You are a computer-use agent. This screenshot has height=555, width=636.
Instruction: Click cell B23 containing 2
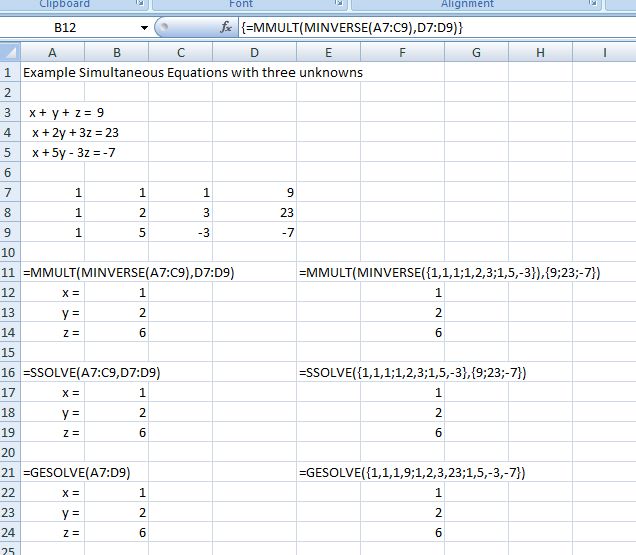[117, 512]
